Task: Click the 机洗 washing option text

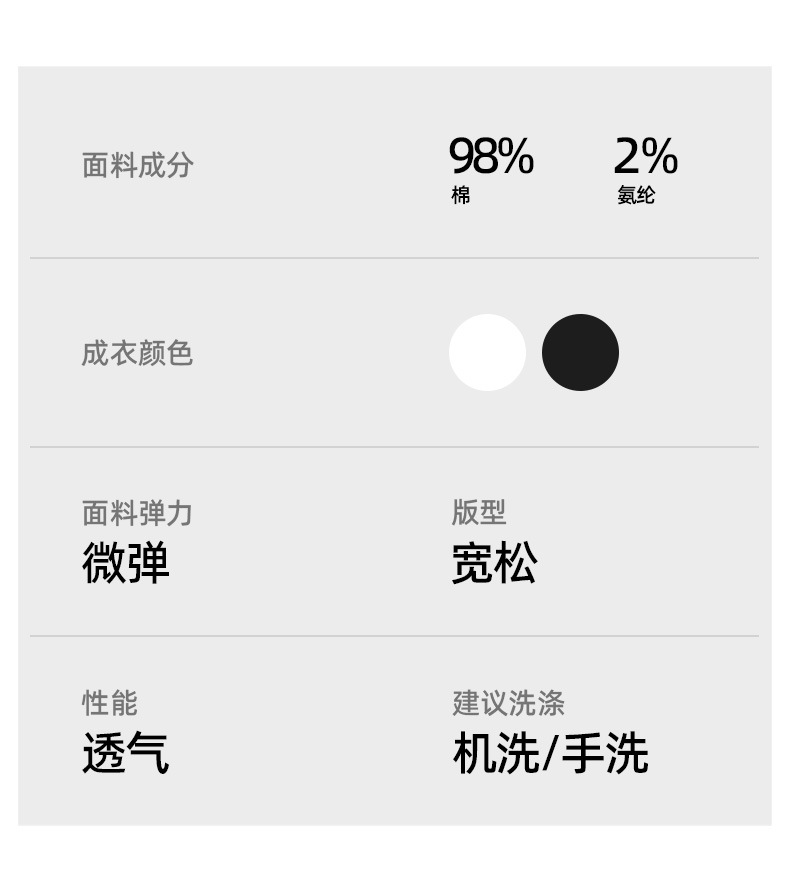Action: 495,753
